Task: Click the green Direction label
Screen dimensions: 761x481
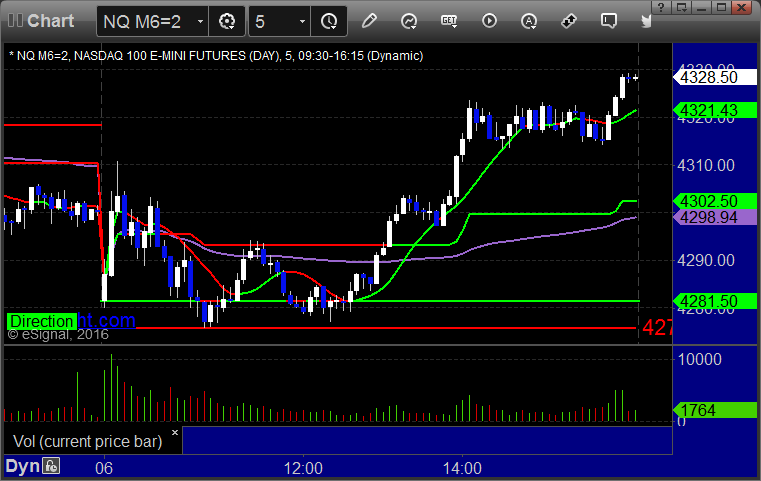Action: (x=42, y=321)
